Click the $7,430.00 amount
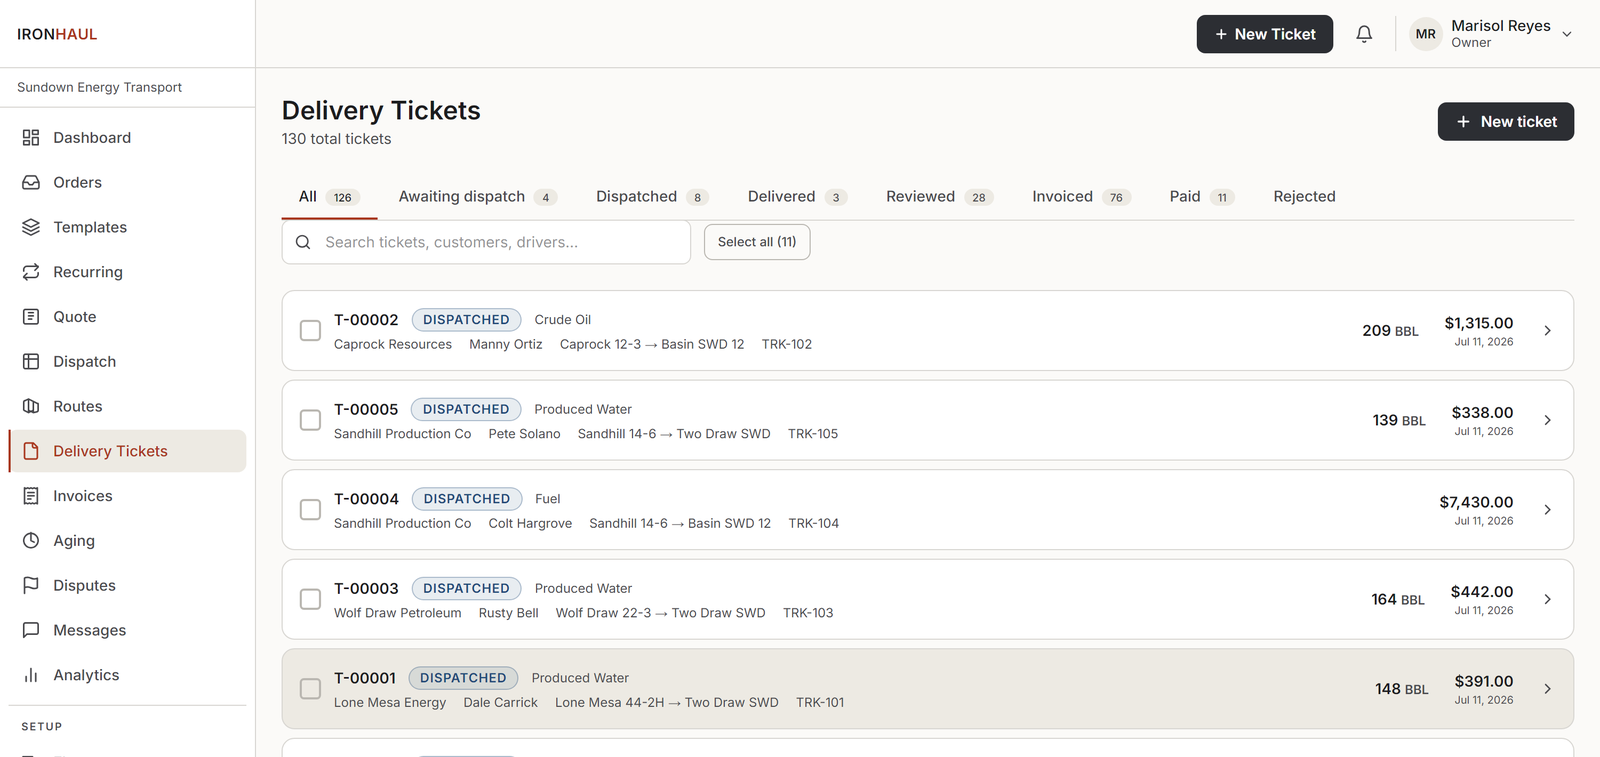 click(x=1476, y=502)
